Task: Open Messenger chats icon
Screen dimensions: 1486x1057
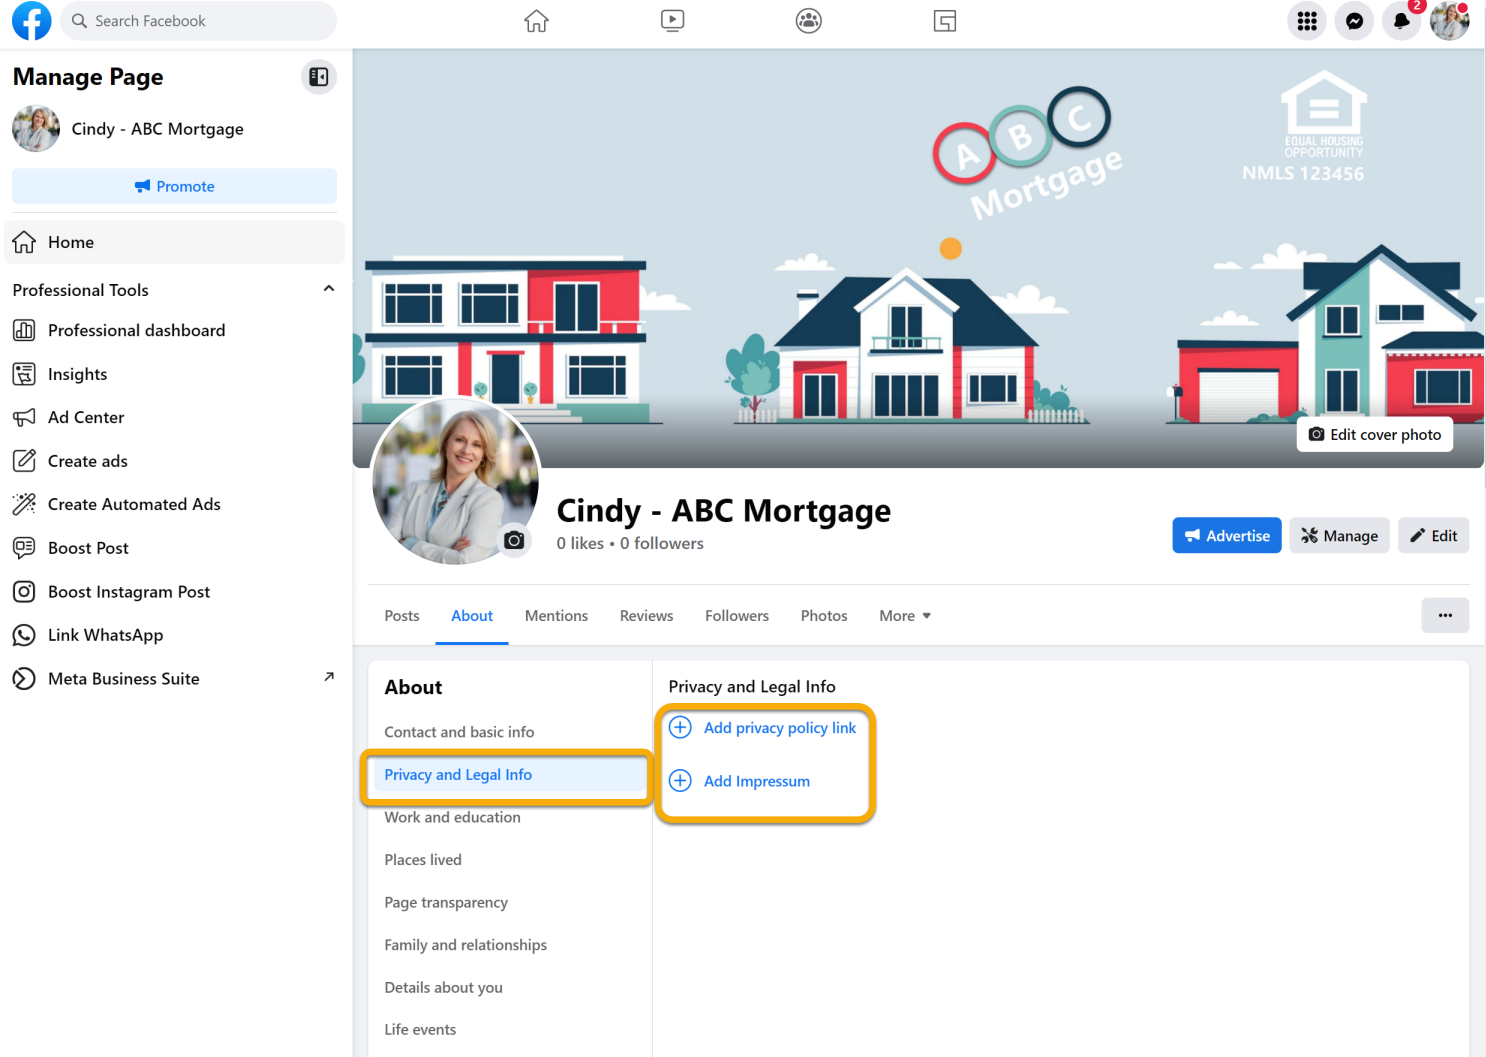Action: pos(1355,21)
